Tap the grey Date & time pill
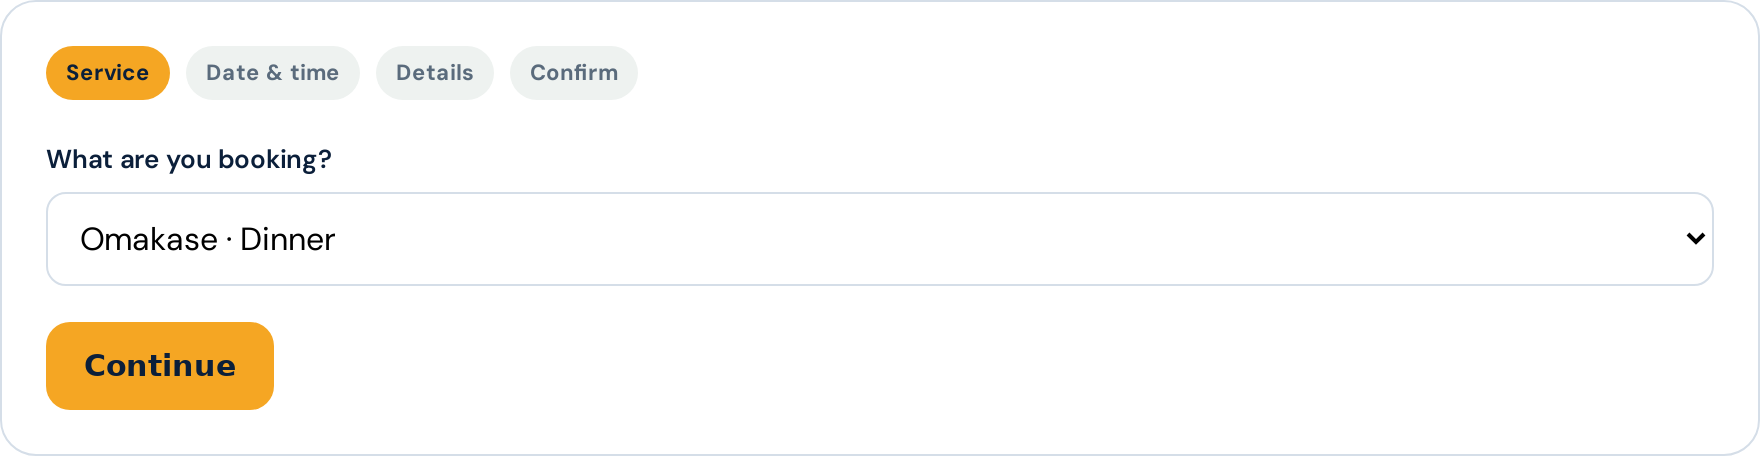 point(273,73)
